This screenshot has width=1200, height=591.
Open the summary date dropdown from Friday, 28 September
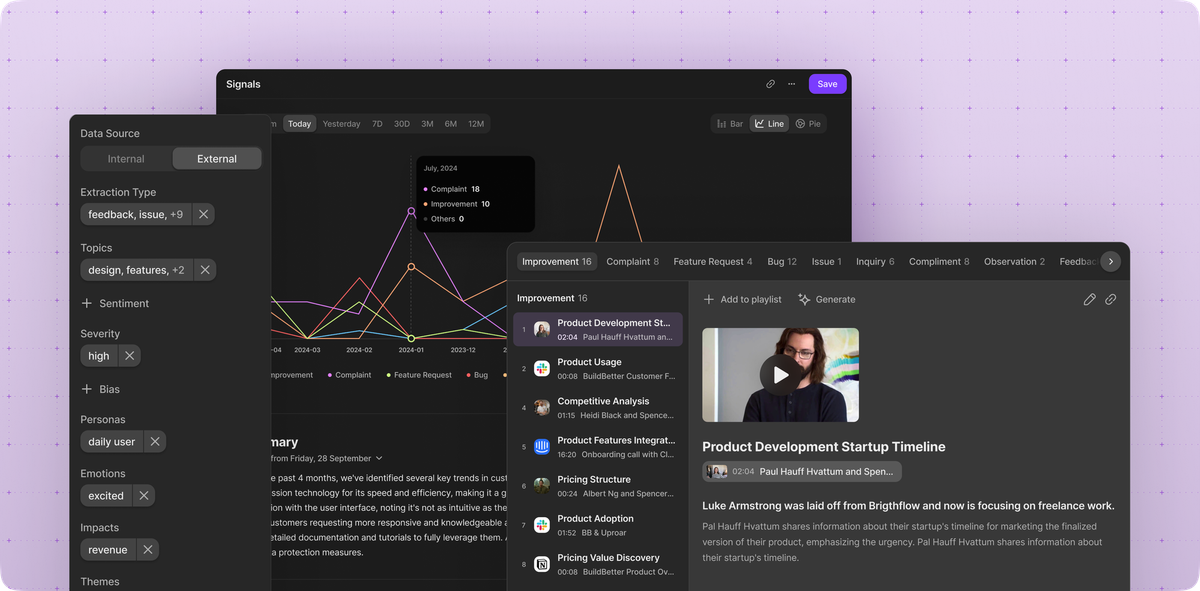point(327,458)
